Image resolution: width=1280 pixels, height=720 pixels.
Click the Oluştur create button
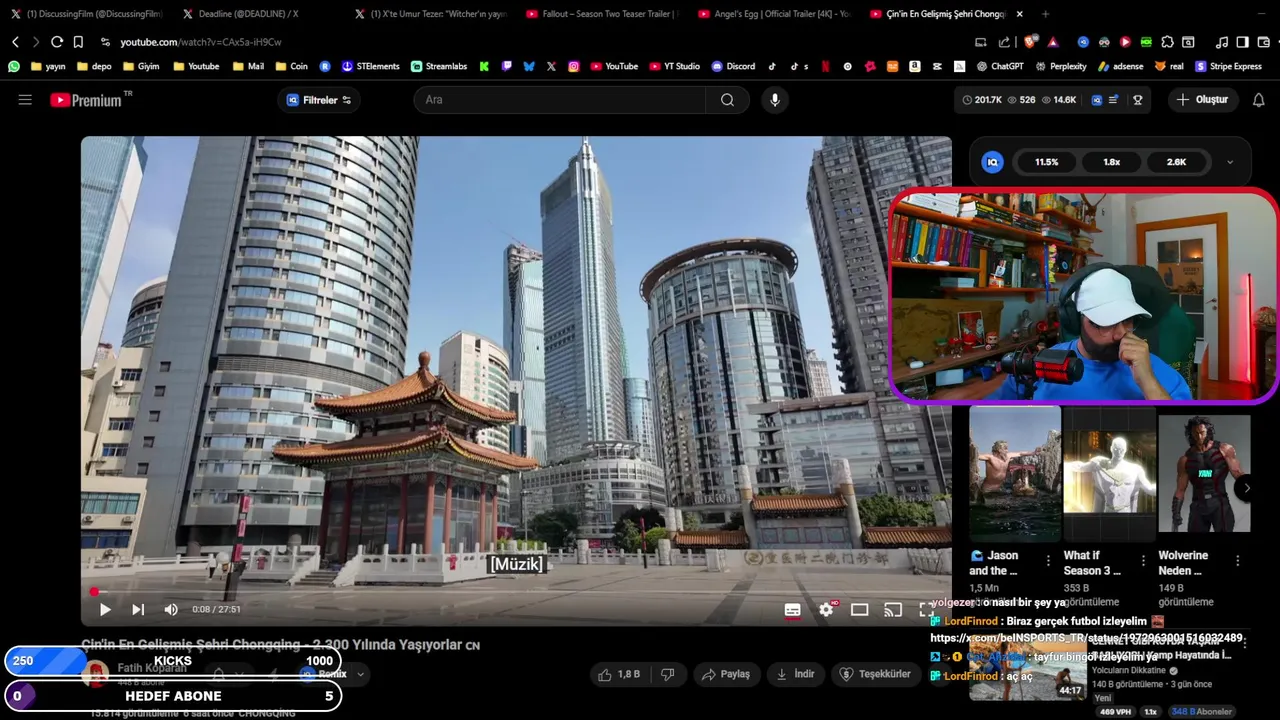pyautogui.click(x=1202, y=100)
